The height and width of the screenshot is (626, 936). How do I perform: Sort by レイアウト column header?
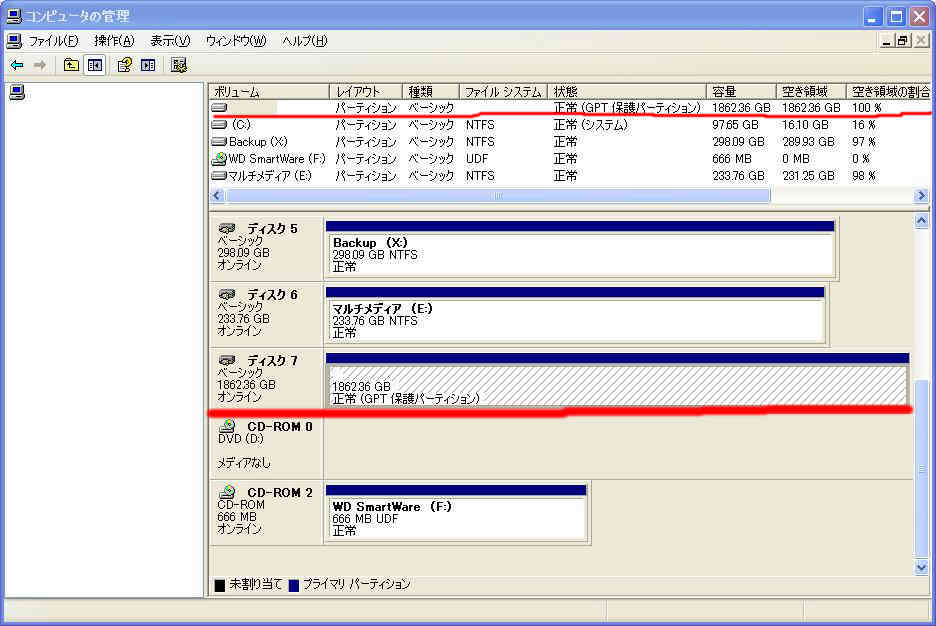pos(366,92)
